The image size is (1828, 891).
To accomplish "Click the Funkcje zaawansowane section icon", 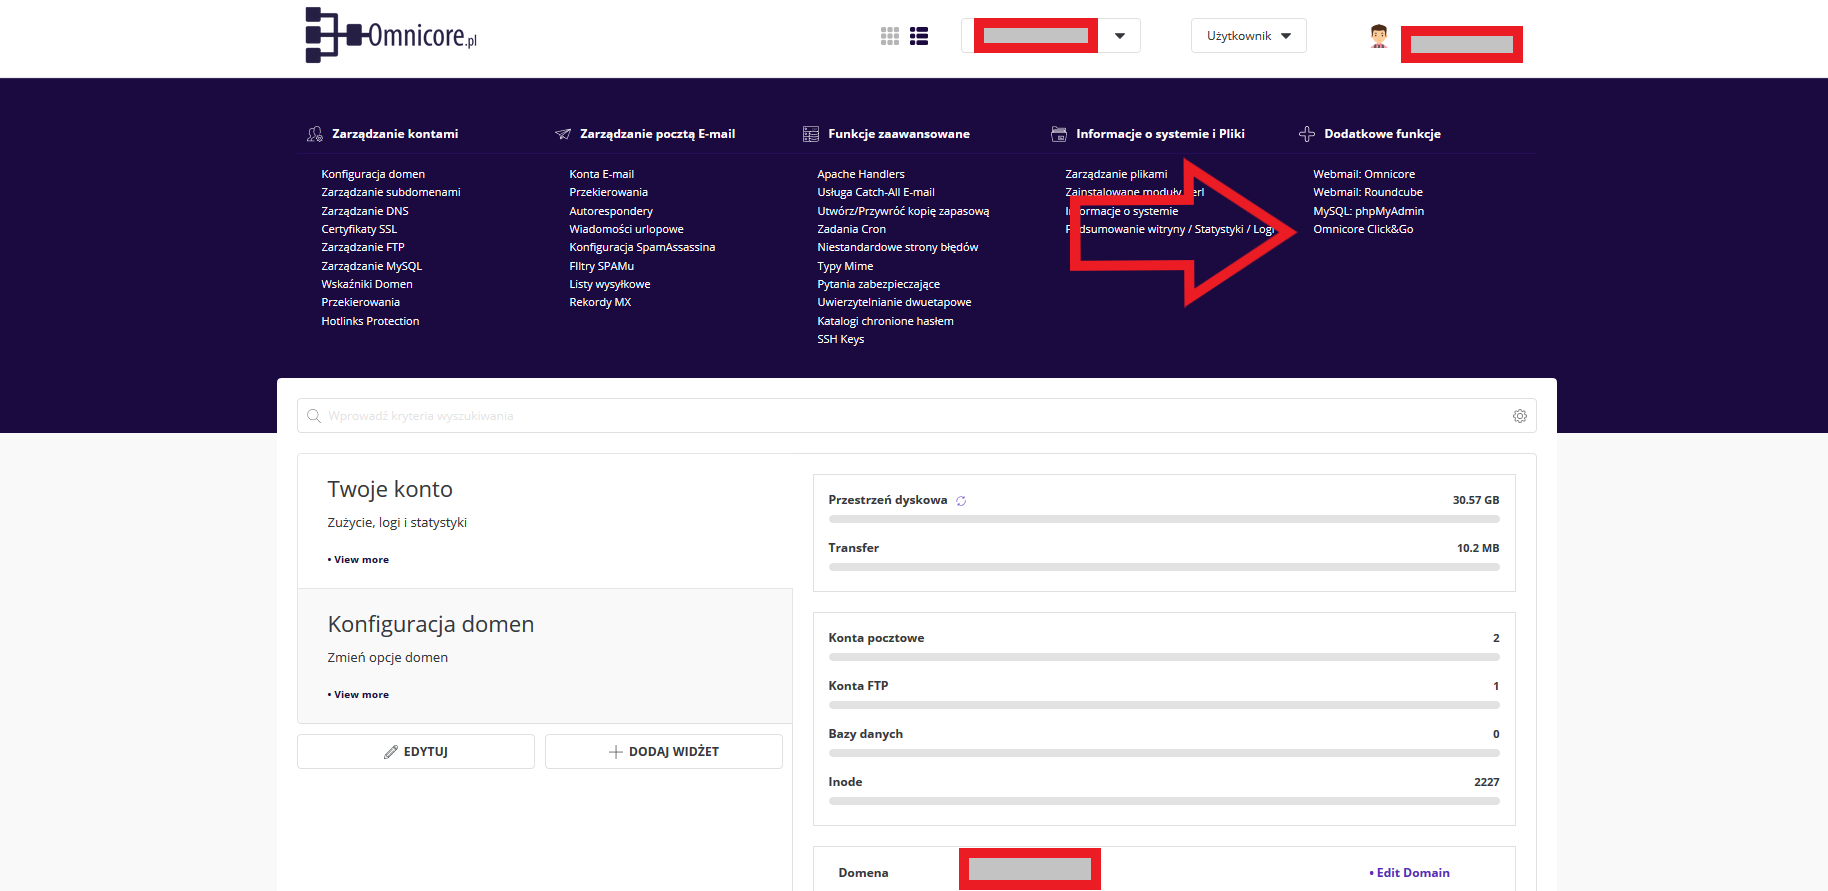I will click(x=811, y=134).
